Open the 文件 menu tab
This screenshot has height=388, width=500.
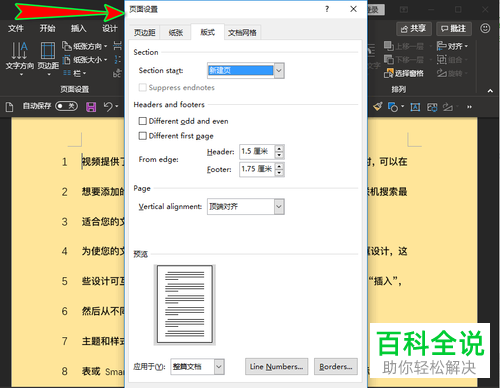pyautogui.click(x=16, y=28)
